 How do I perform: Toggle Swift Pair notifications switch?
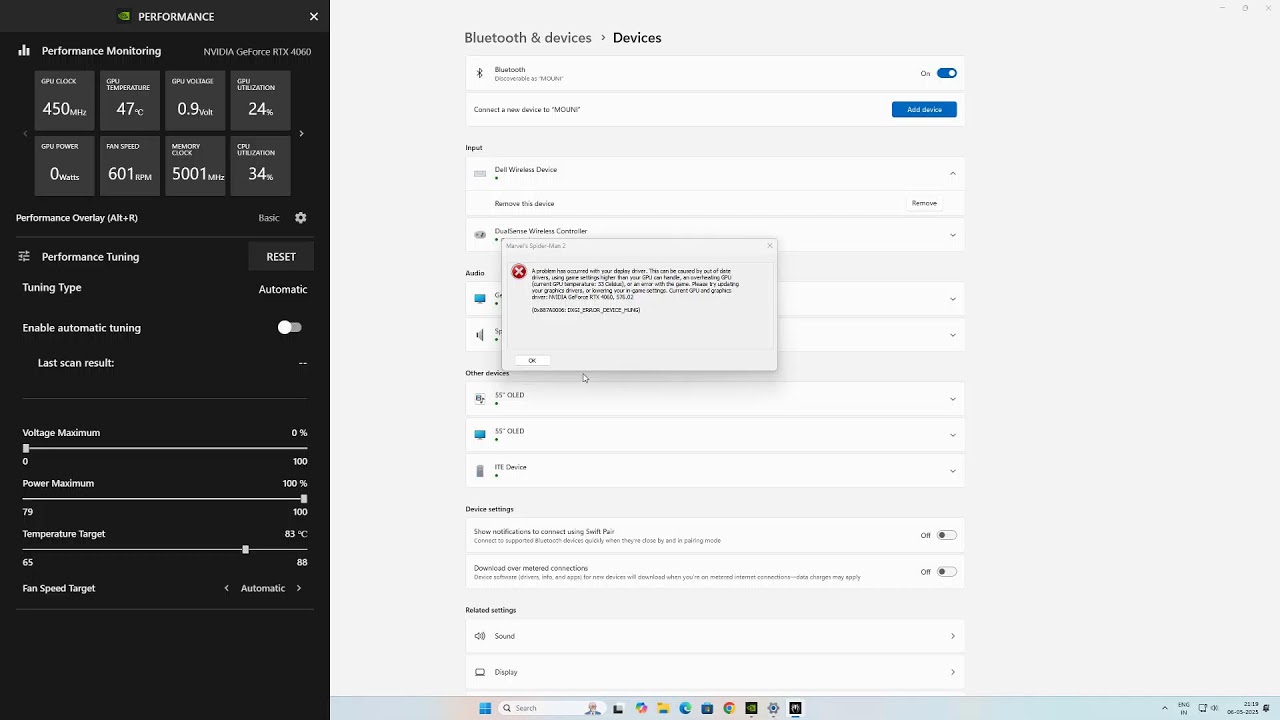coord(946,535)
